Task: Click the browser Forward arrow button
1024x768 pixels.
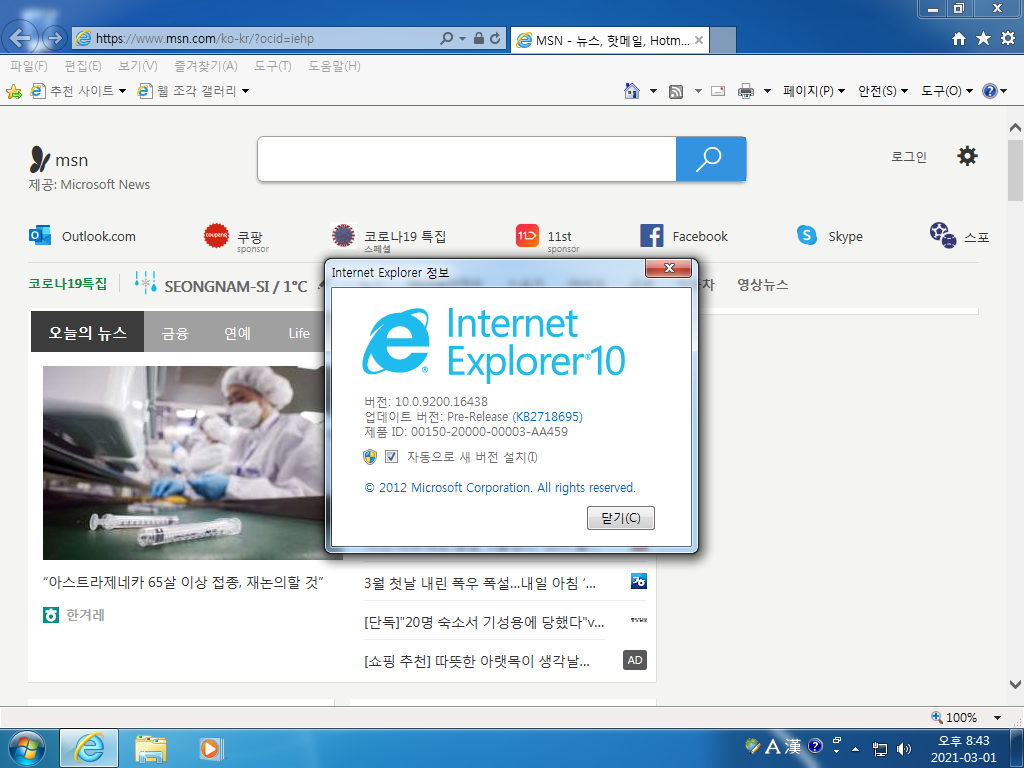Action: pos(55,39)
